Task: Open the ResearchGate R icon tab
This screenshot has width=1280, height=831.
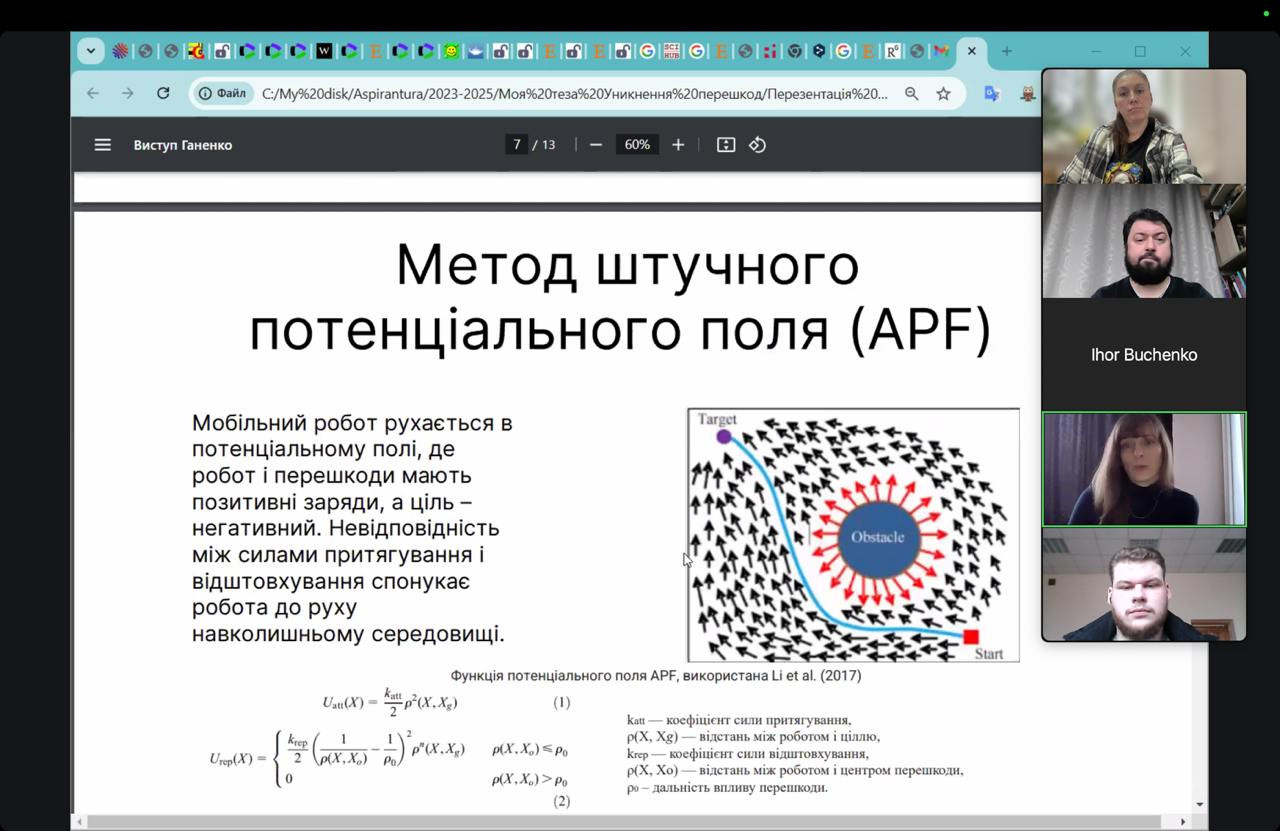Action: [x=892, y=51]
